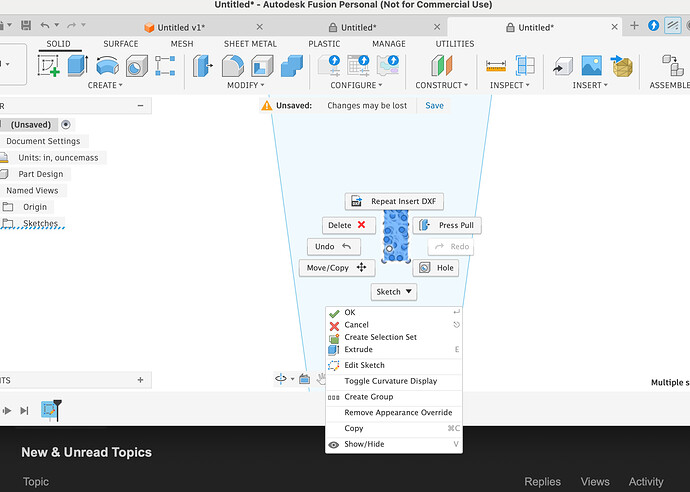Image resolution: width=690 pixels, height=492 pixels.
Task: Open the INSERT dropdown menu
Action: 590,85
